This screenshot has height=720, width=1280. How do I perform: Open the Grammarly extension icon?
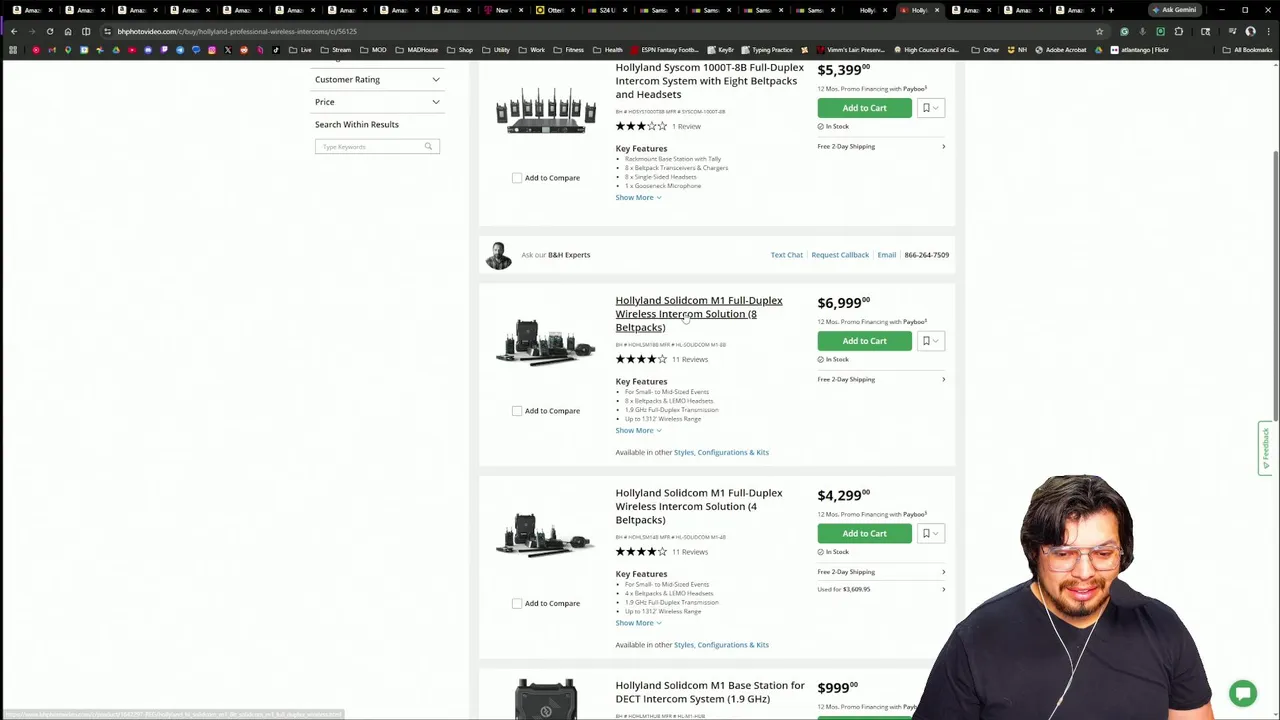click(x=1124, y=31)
